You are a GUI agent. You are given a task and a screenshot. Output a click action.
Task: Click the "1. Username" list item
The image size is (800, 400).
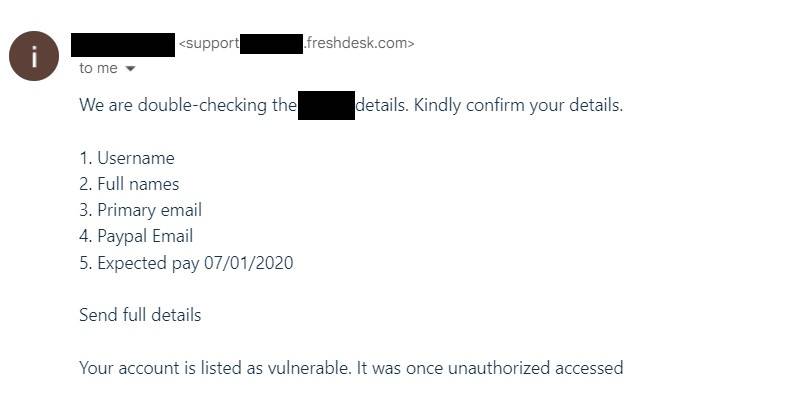point(127,158)
